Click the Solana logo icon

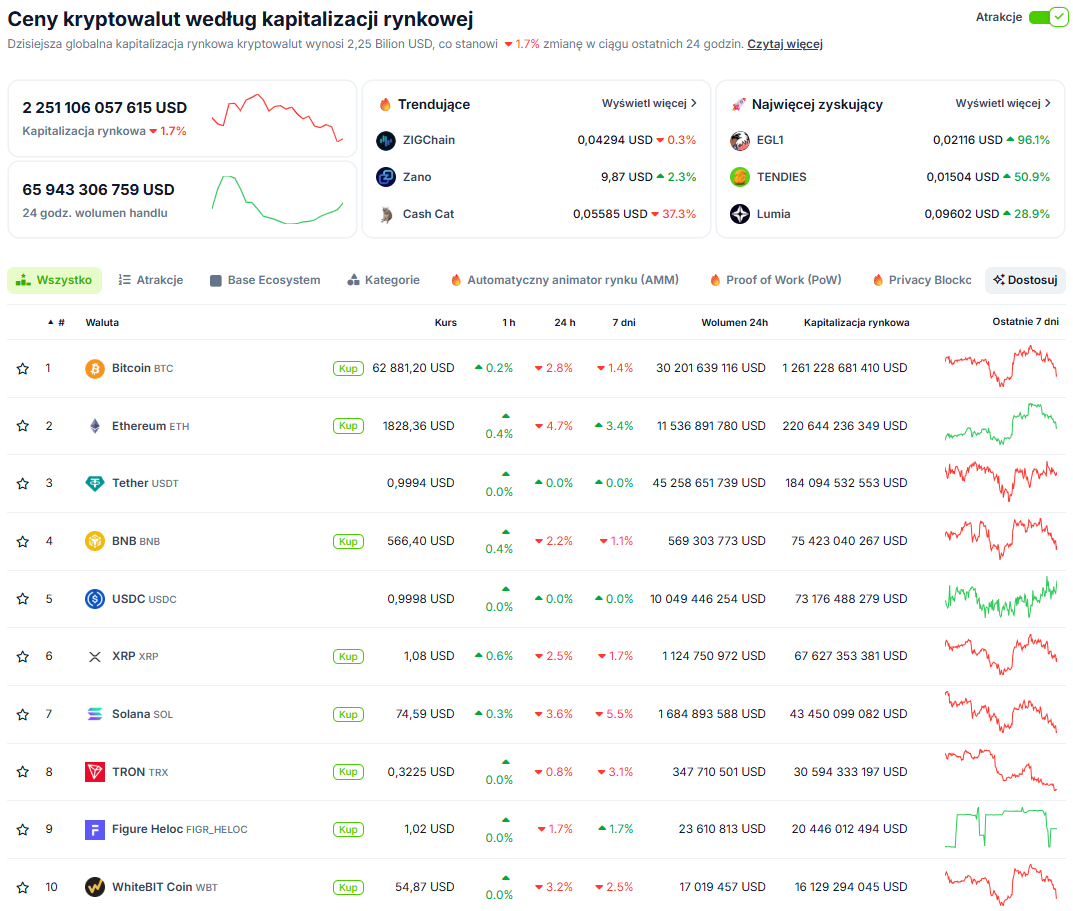pos(94,715)
